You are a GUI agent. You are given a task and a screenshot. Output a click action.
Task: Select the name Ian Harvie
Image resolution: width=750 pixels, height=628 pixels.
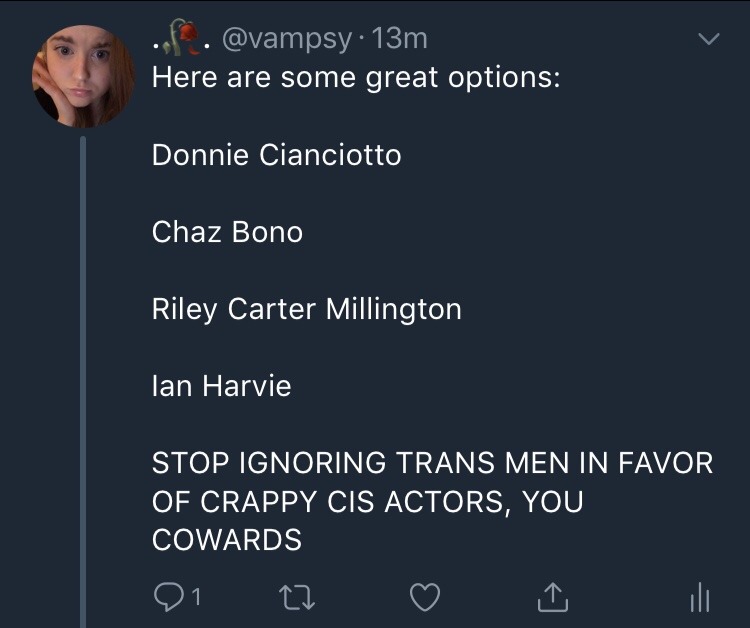pyautogui.click(x=221, y=386)
